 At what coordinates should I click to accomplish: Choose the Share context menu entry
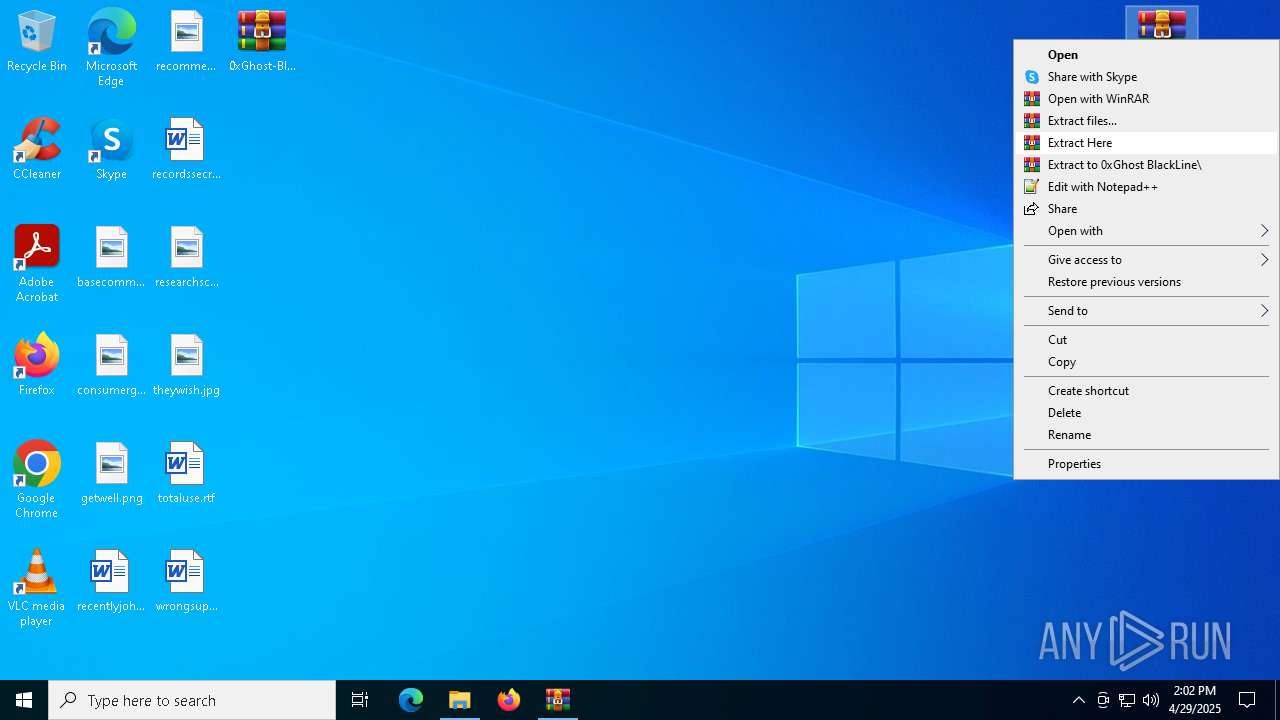click(1146, 209)
